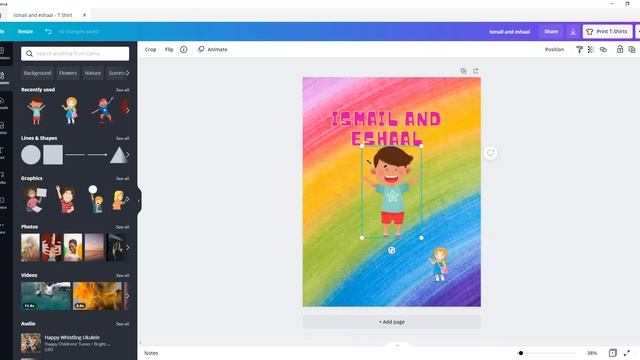Show more Recently used items arrow

pyautogui.click(x=127, y=110)
